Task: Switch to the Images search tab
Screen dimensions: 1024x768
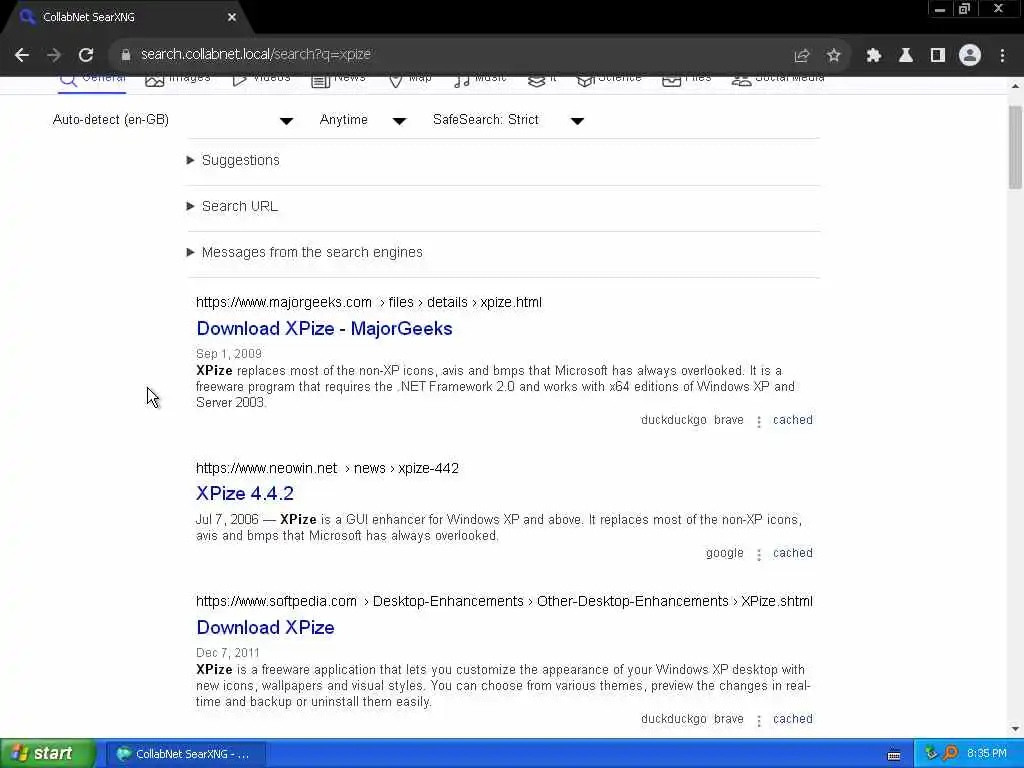Action: coord(178,80)
